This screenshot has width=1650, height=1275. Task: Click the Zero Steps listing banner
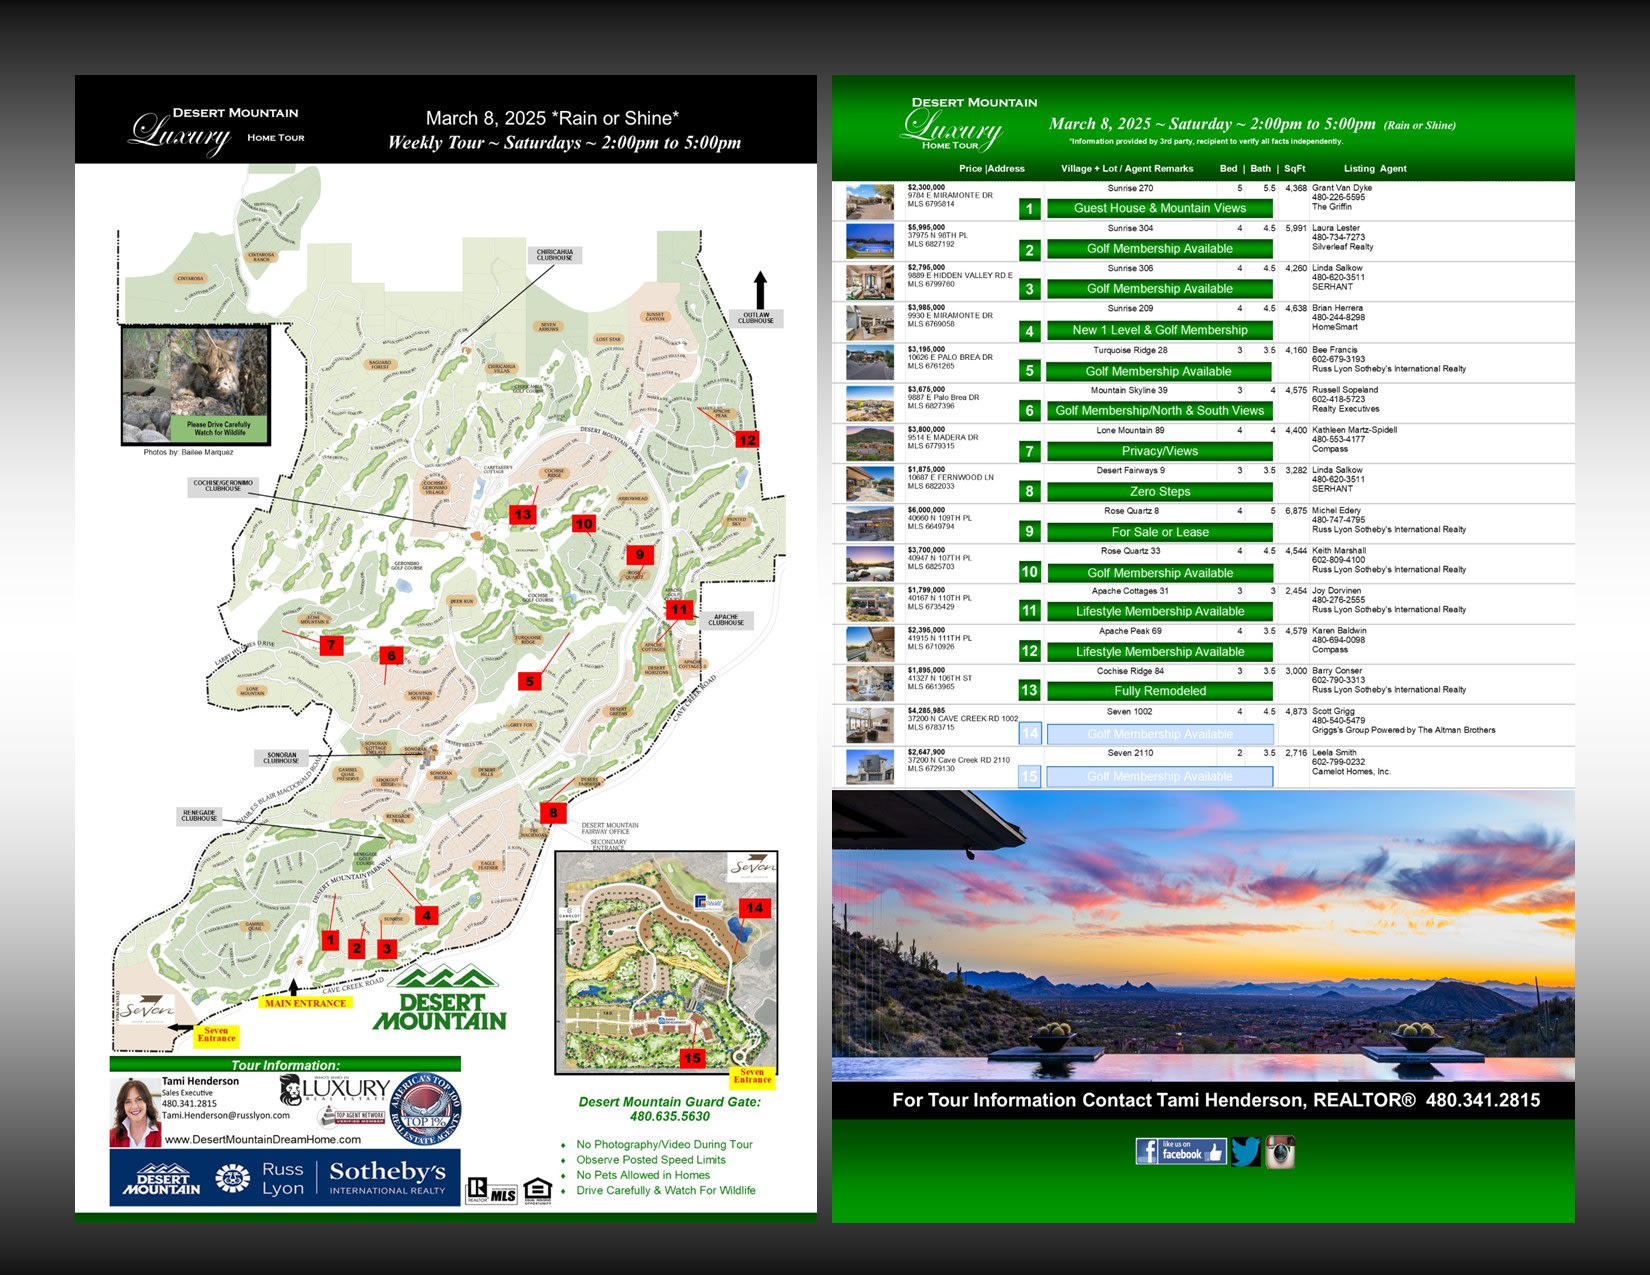point(1159,491)
